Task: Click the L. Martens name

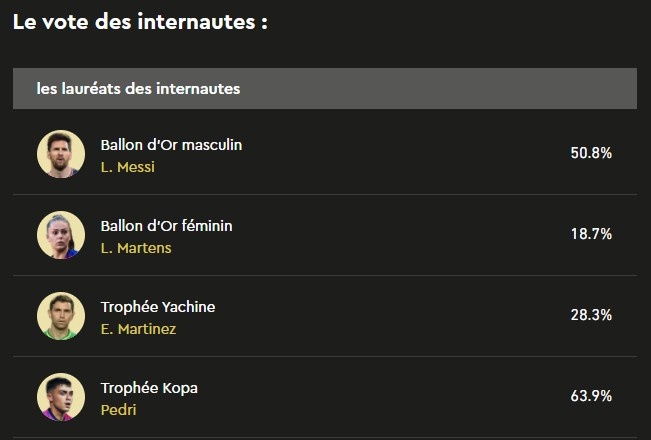Action: pyautogui.click(x=136, y=248)
